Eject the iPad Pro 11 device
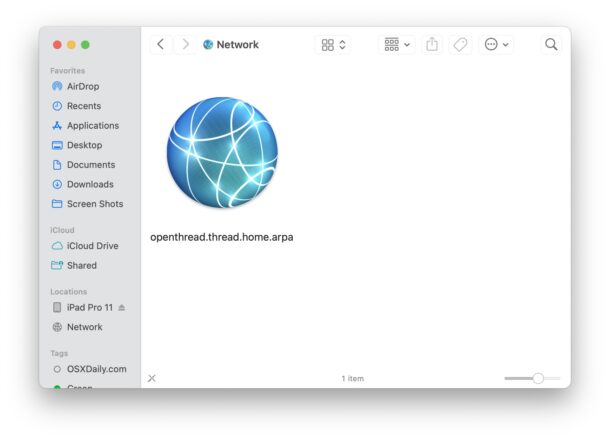Viewport: 610px width, 440px height. [122, 308]
